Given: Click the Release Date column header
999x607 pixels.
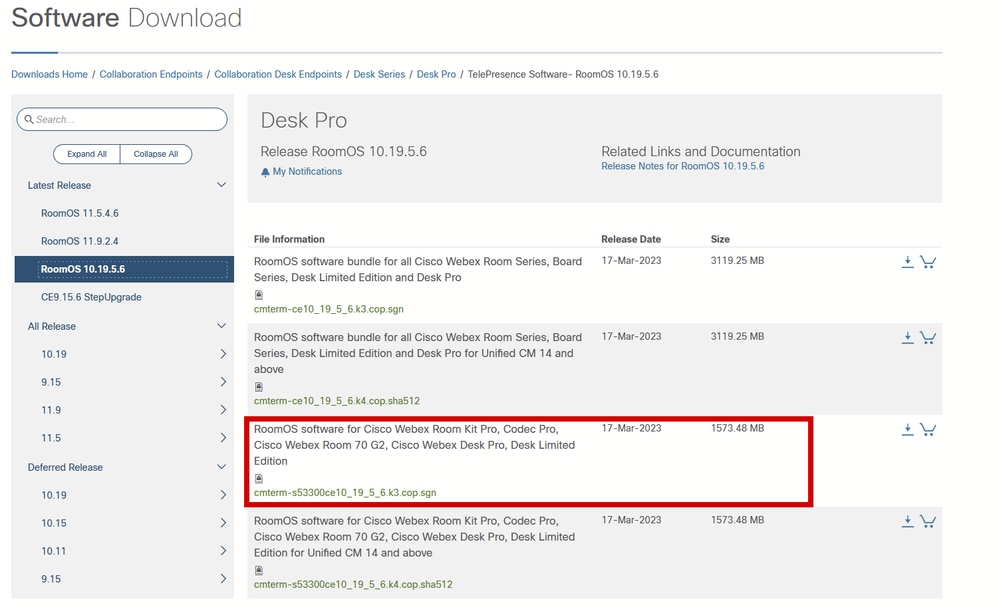Looking at the screenshot, I should pos(631,239).
